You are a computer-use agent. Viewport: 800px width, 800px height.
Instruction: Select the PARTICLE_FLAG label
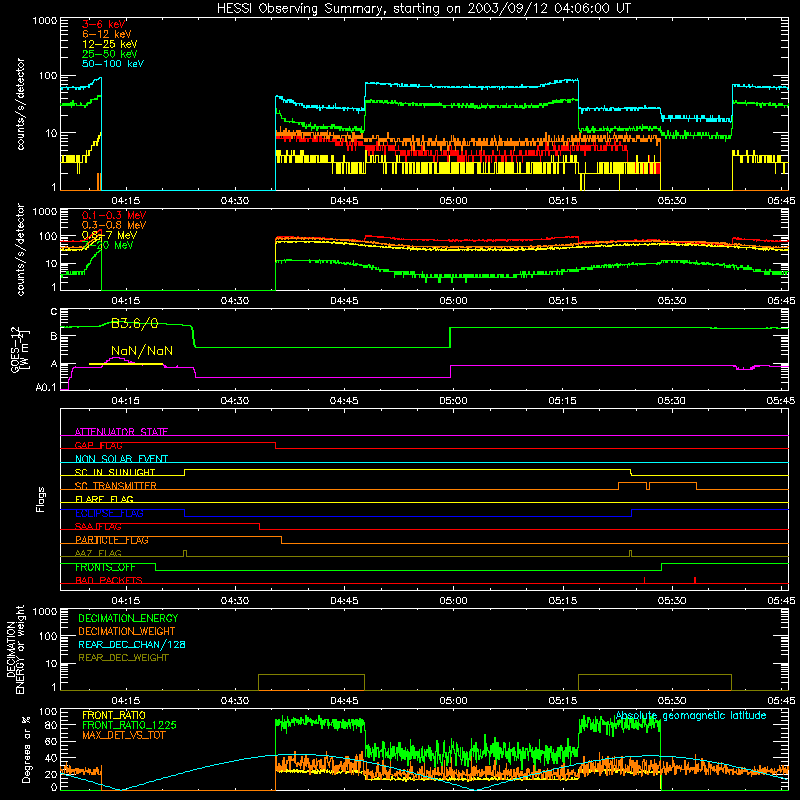[x=112, y=540]
